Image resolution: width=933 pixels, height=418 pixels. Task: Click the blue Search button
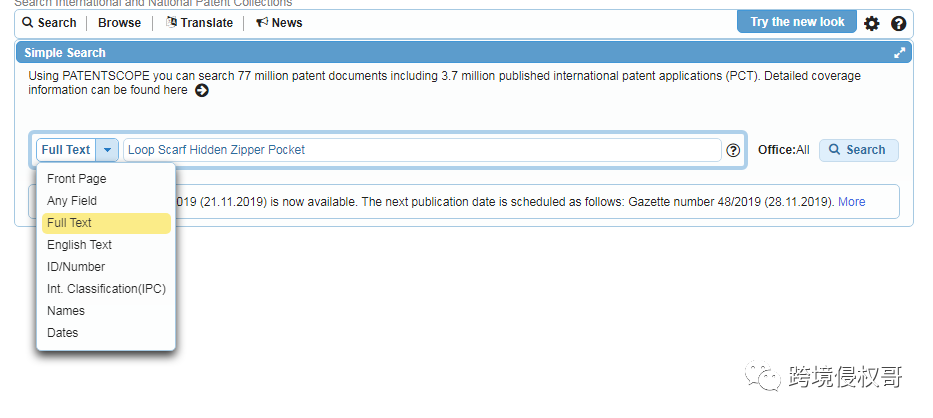[859, 150]
